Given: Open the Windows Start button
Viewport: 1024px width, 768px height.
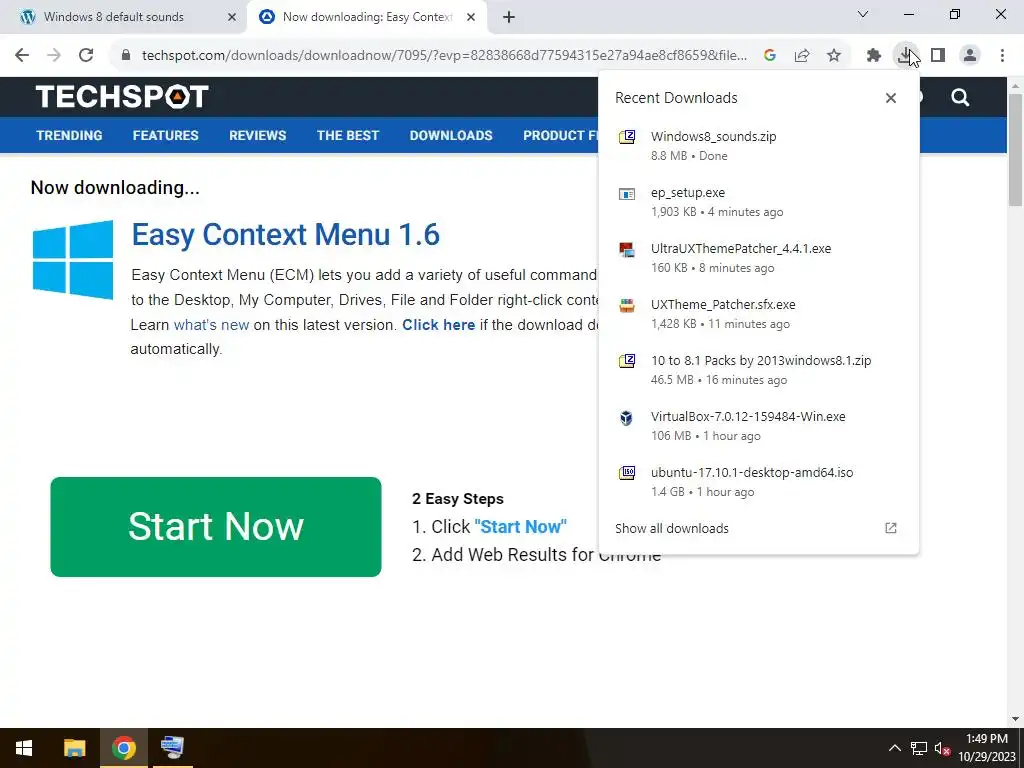Looking at the screenshot, I should pyautogui.click(x=24, y=748).
